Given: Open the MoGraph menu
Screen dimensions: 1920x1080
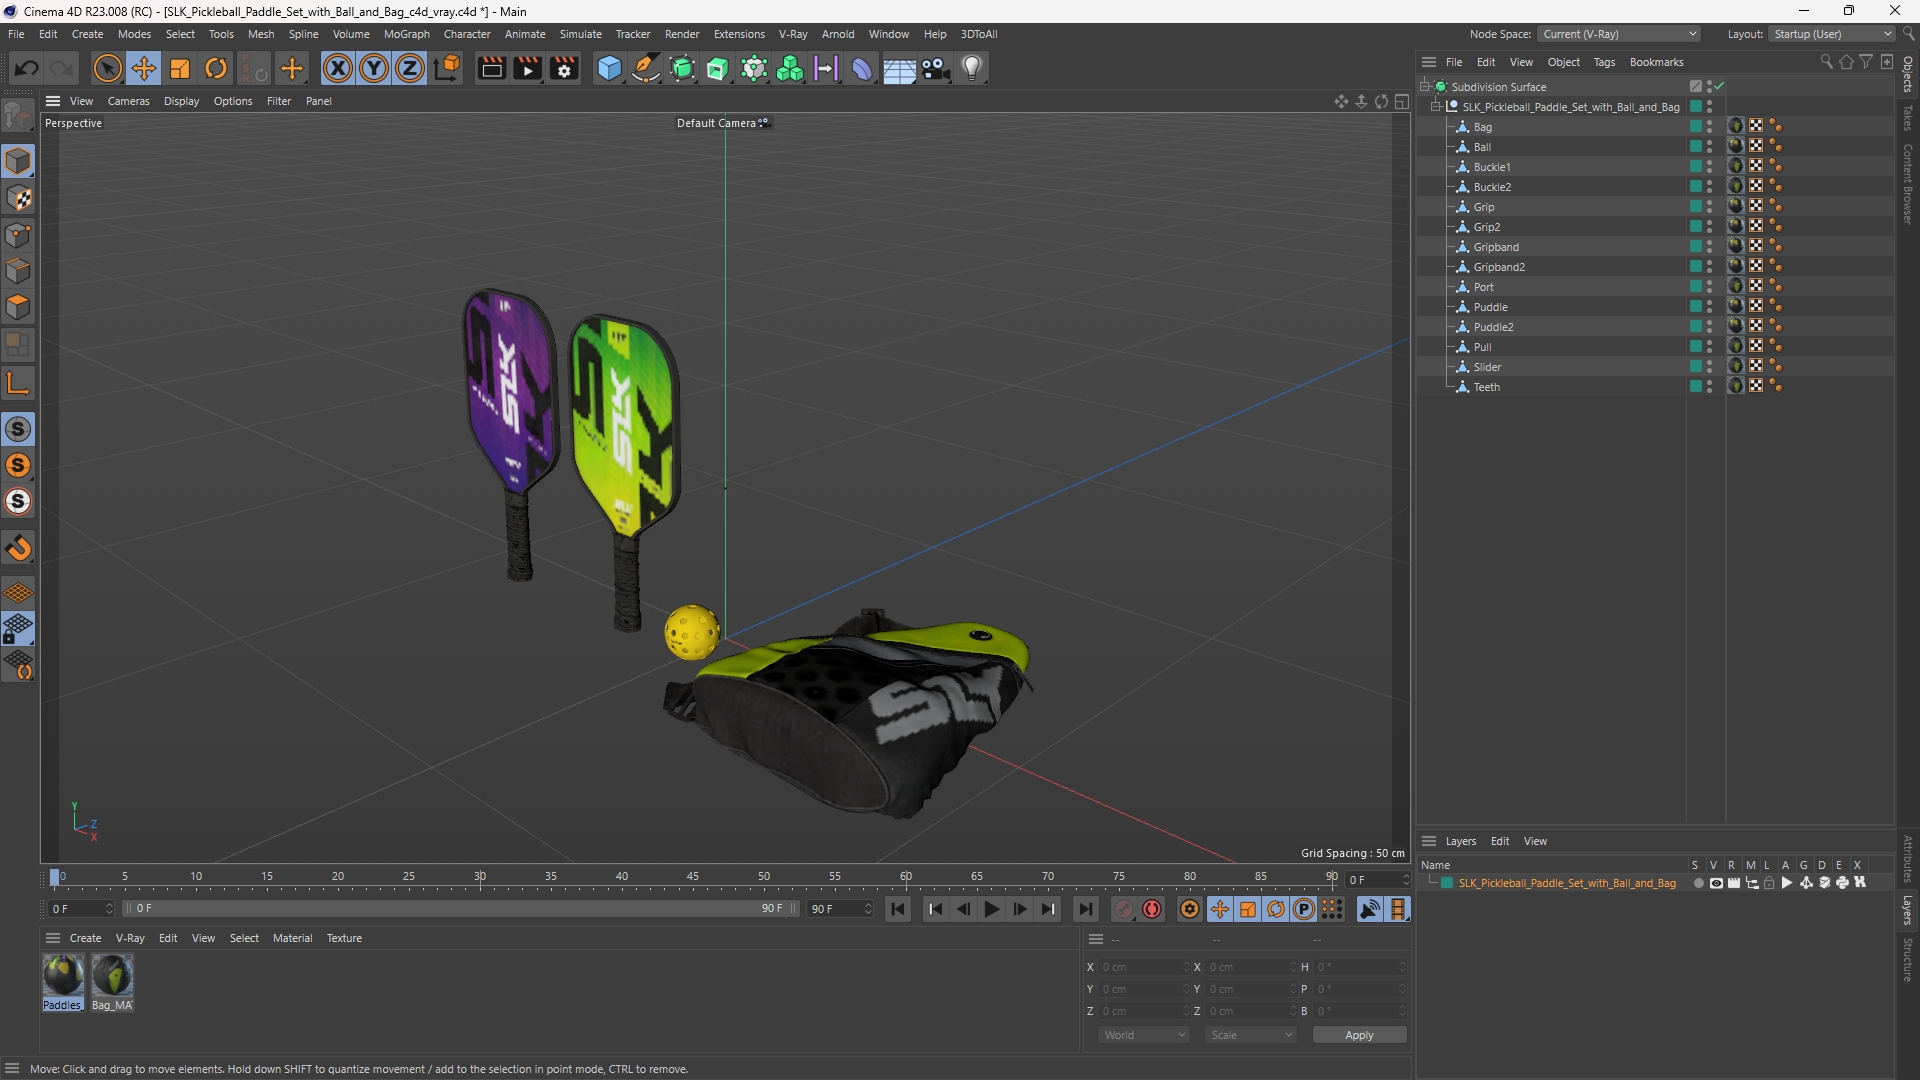Looking at the screenshot, I should (x=406, y=34).
